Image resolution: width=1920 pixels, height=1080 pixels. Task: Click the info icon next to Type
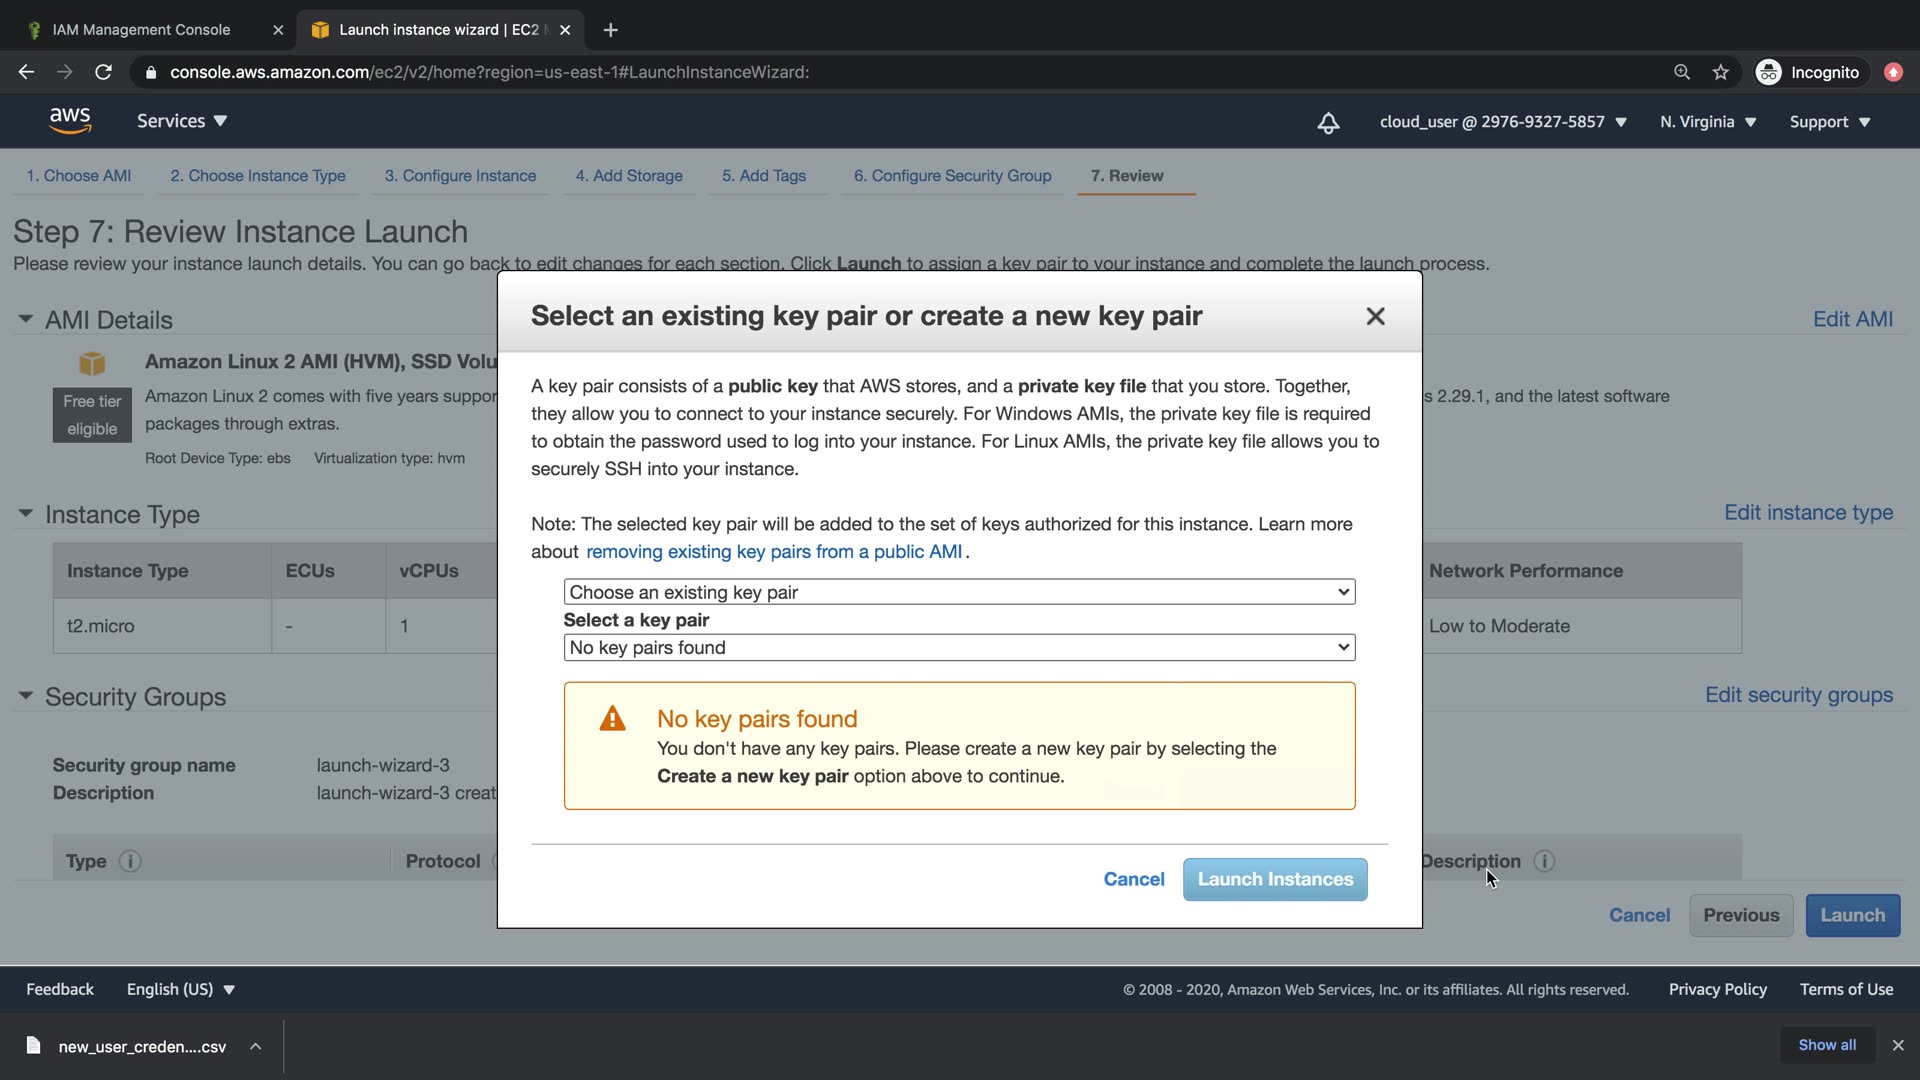click(x=130, y=861)
